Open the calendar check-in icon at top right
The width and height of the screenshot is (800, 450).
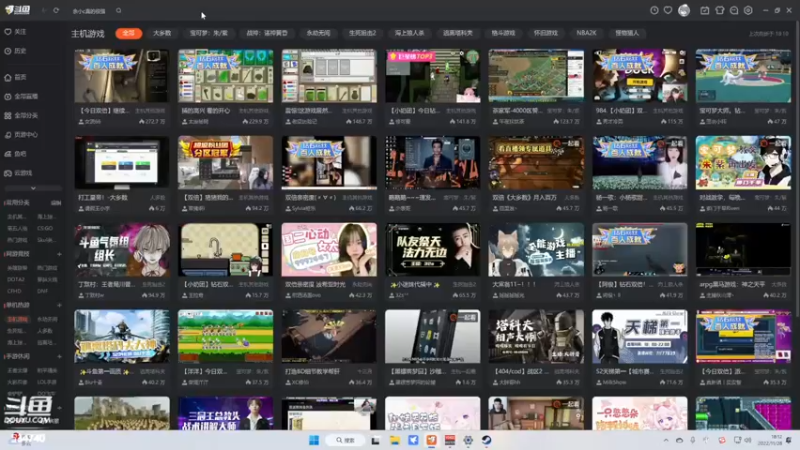point(705,10)
